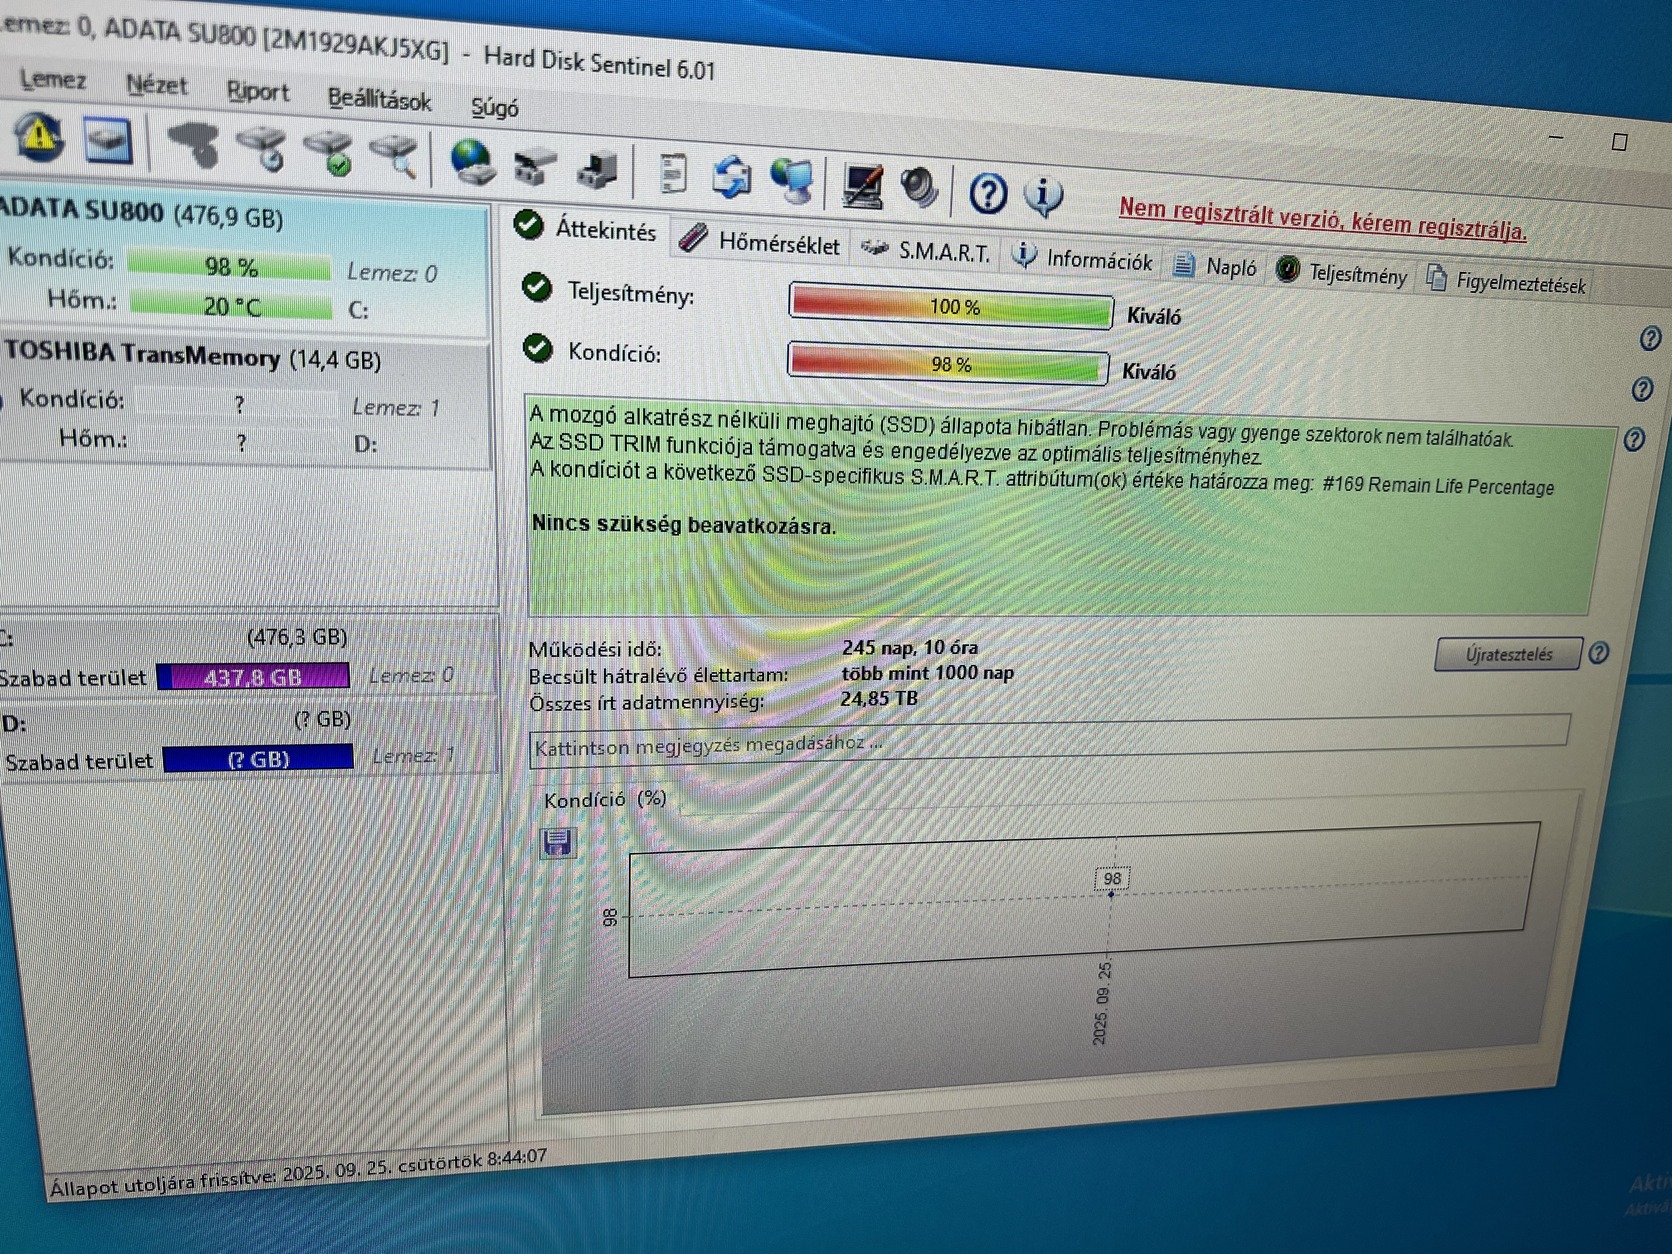Click the '#169 Remain Life Percentage' text
This screenshot has width=1672, height=1254.
(1438, 486)
